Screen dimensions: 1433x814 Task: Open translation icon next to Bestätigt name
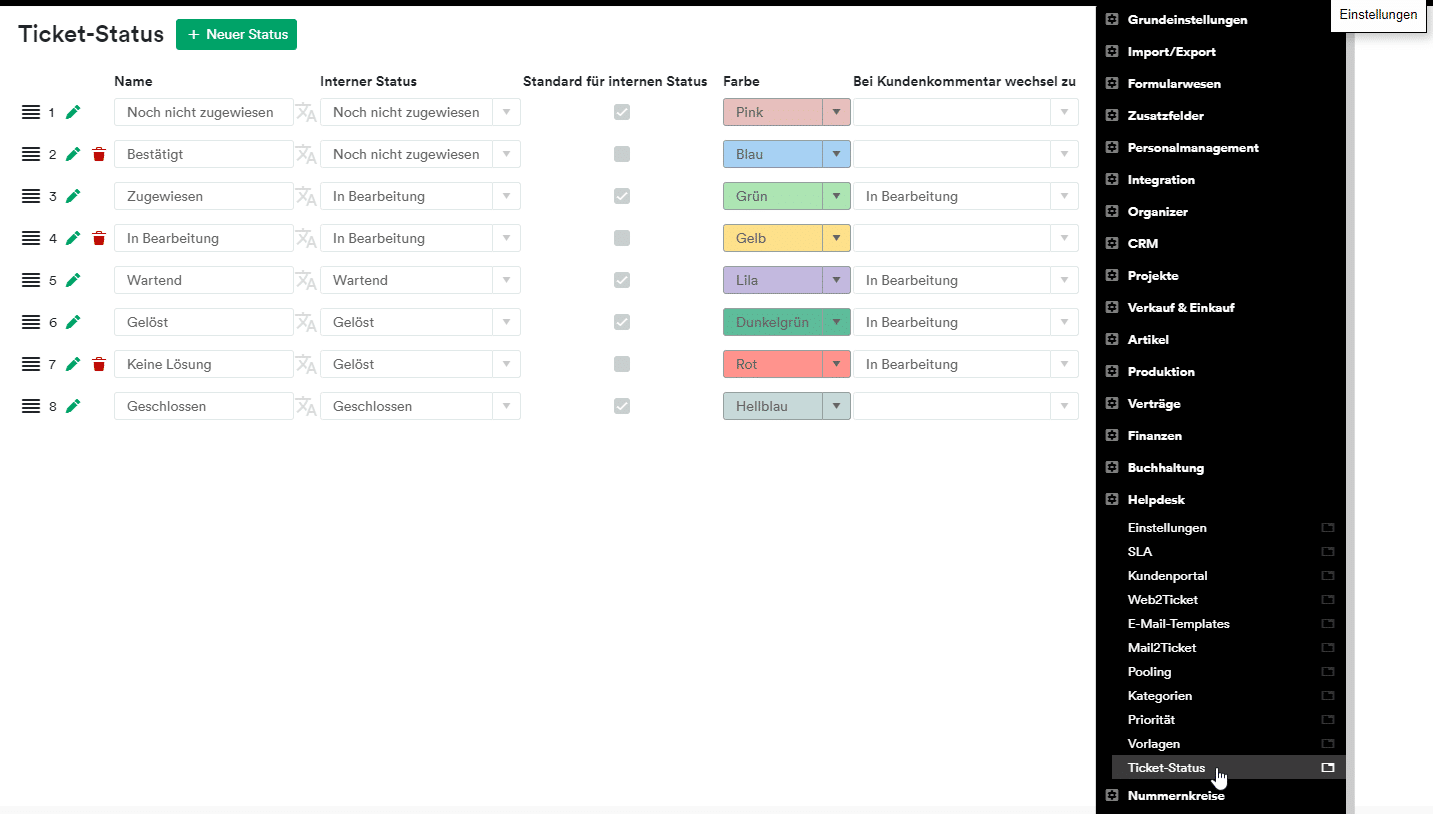coord(306,154)
